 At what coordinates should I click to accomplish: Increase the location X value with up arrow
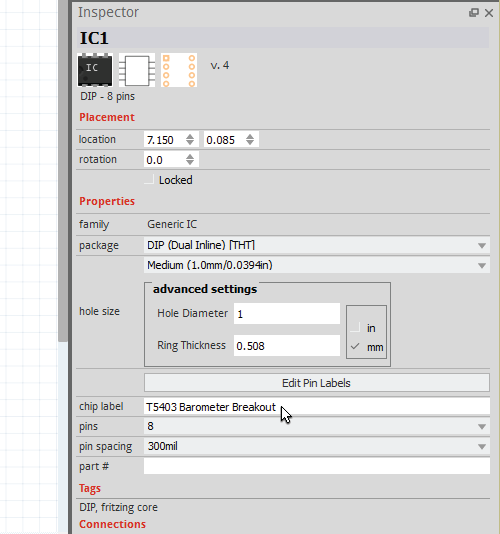point(190,137)
